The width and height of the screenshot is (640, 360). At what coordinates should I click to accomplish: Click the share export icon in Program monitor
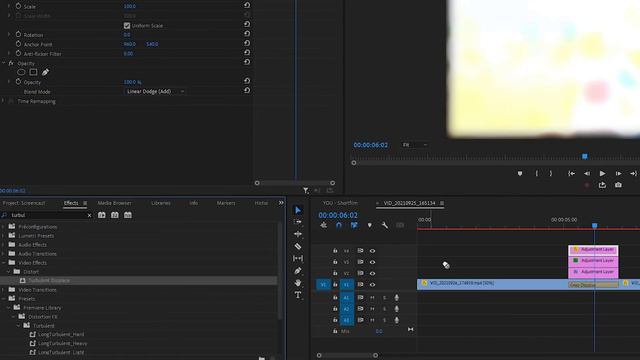coord(602,185)
